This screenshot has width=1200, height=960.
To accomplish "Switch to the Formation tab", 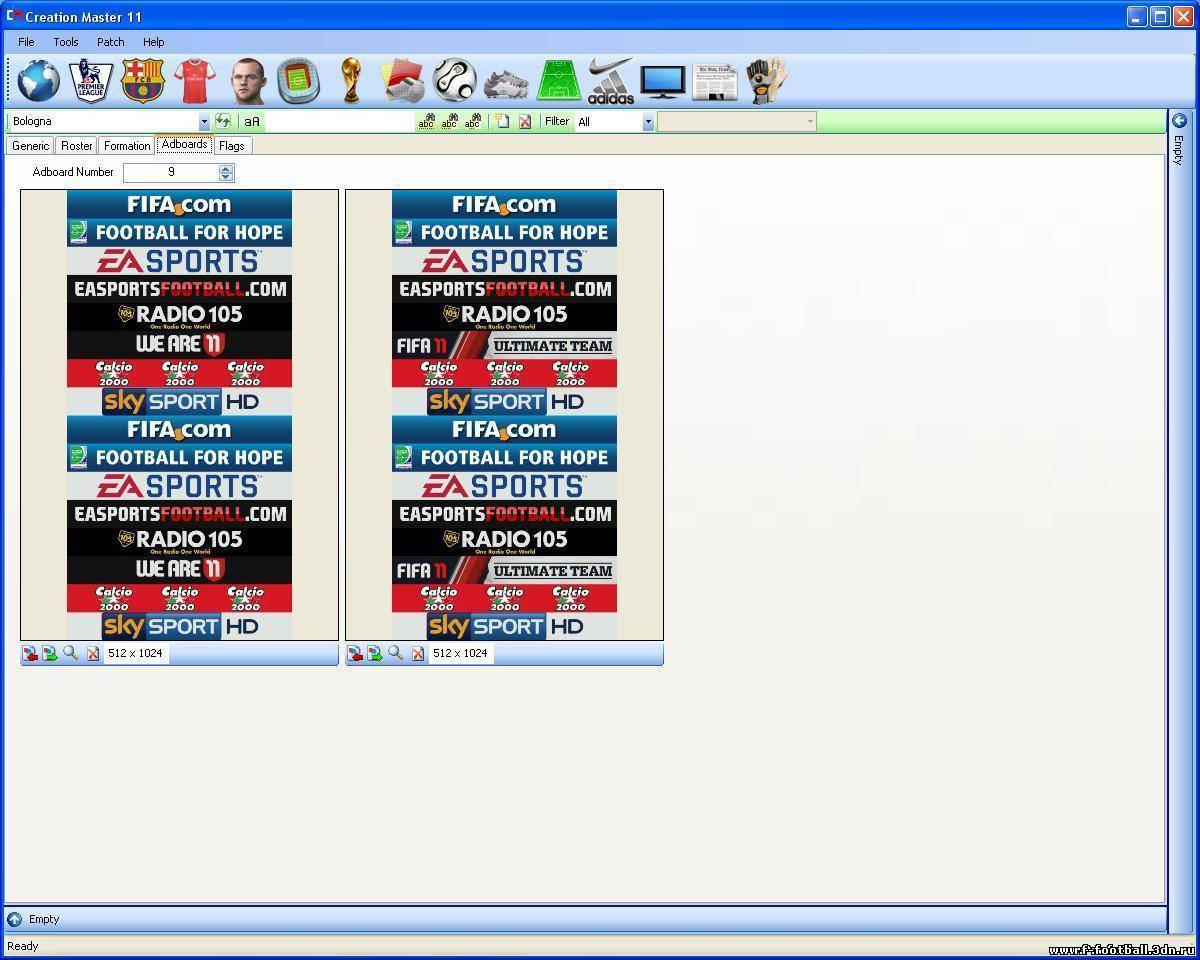I will pyautogui.click(x=127, y=146).
